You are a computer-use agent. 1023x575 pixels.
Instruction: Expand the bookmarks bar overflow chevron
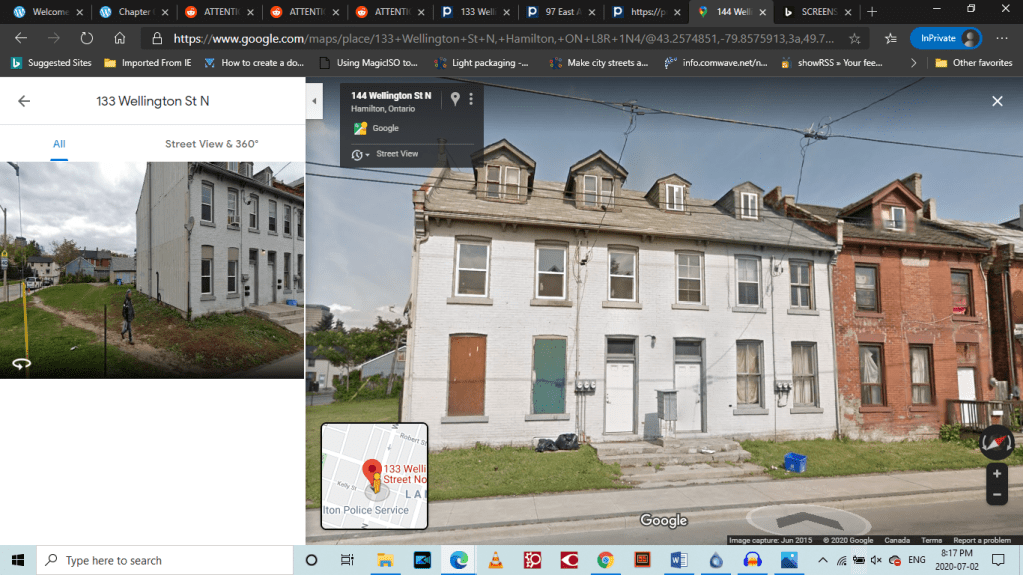[913, 62]
